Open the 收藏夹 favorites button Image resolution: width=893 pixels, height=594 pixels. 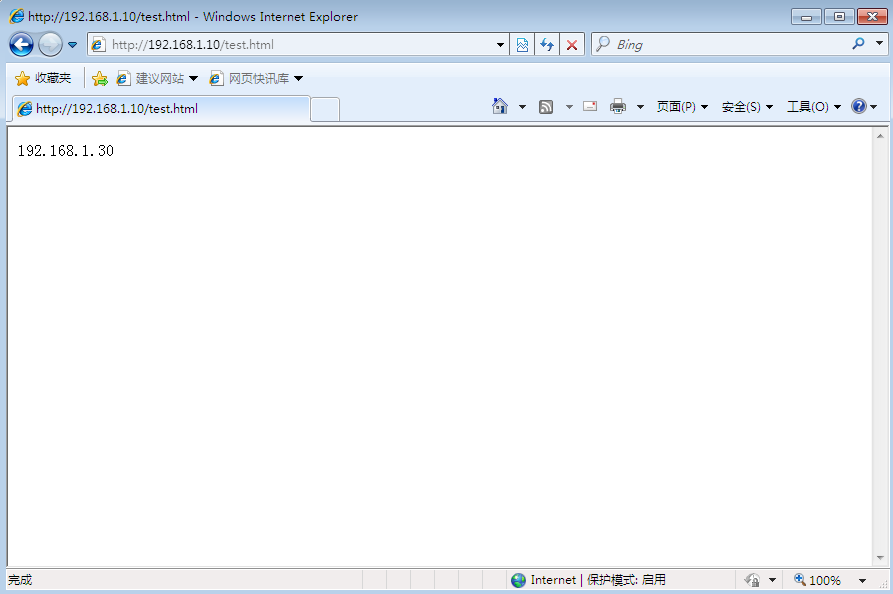[x=43, y=78]
